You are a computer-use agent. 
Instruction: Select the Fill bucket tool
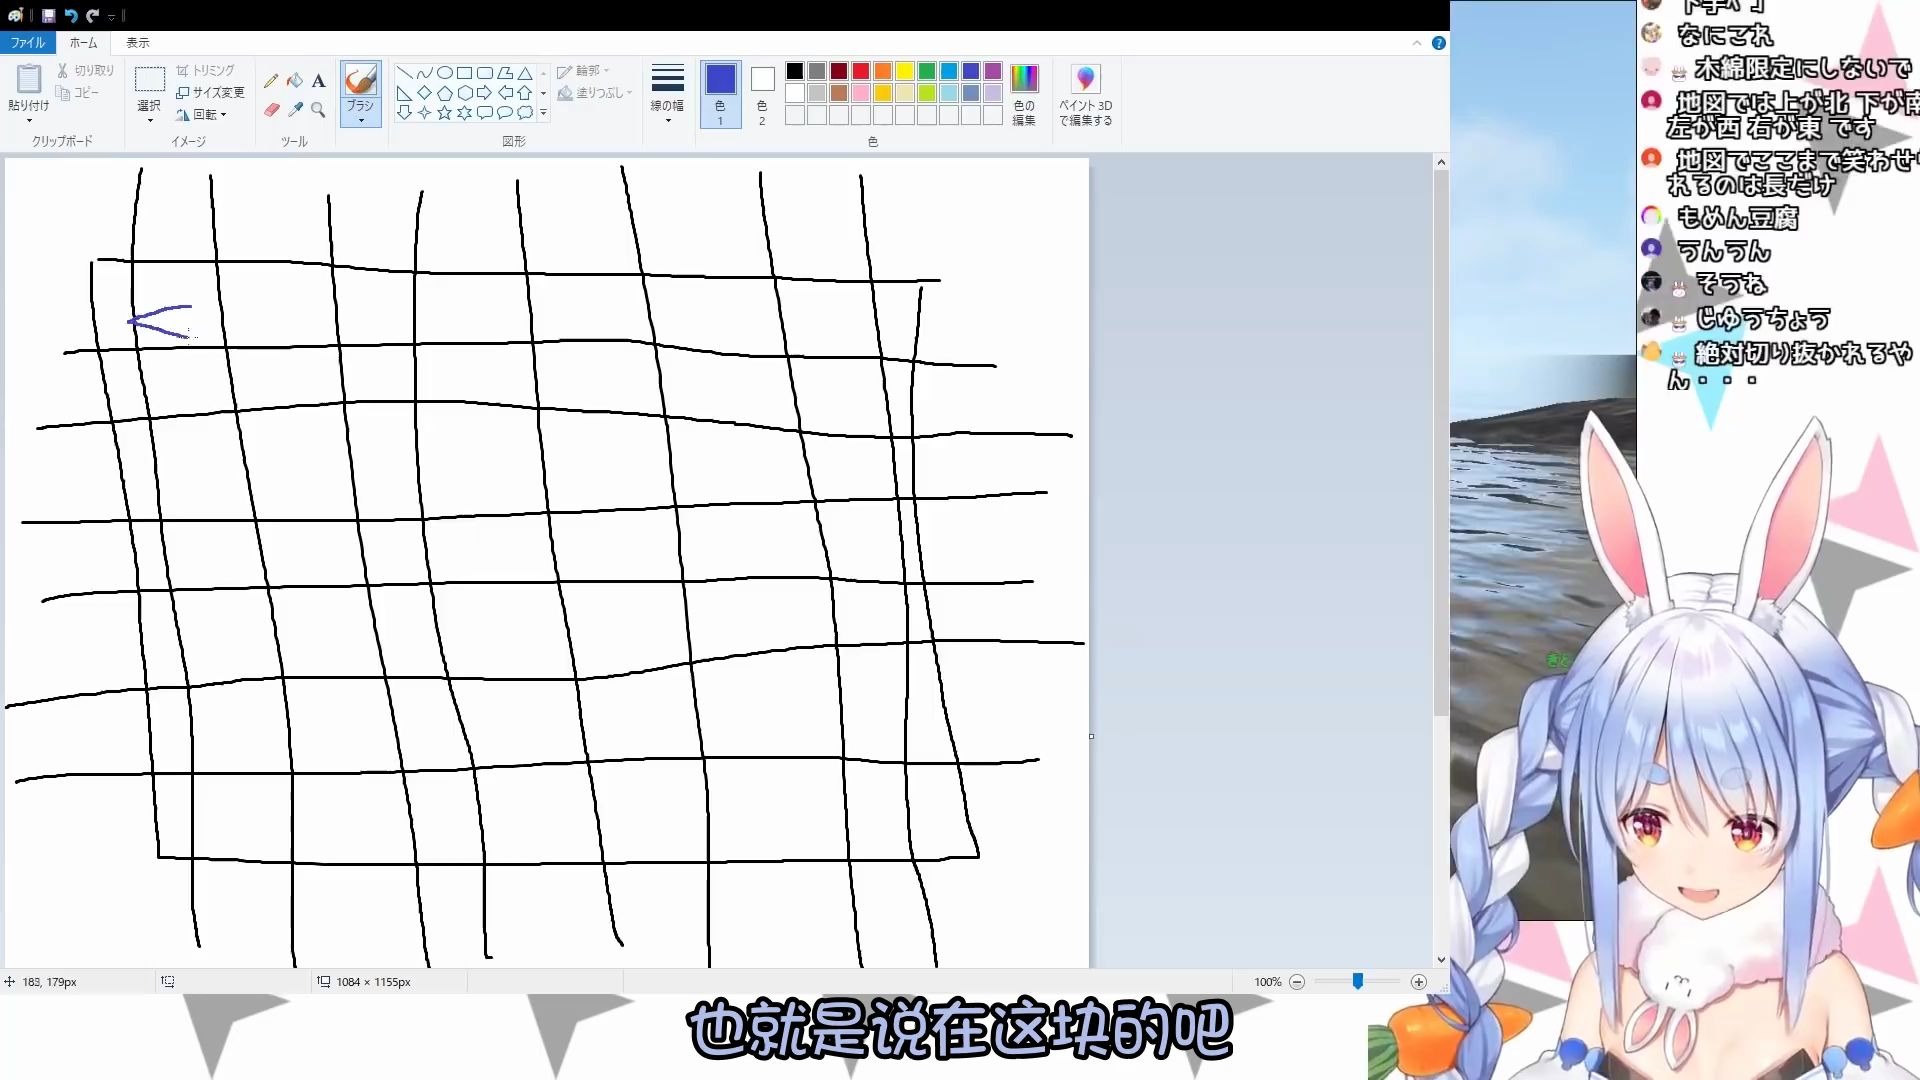coord(295,81)
